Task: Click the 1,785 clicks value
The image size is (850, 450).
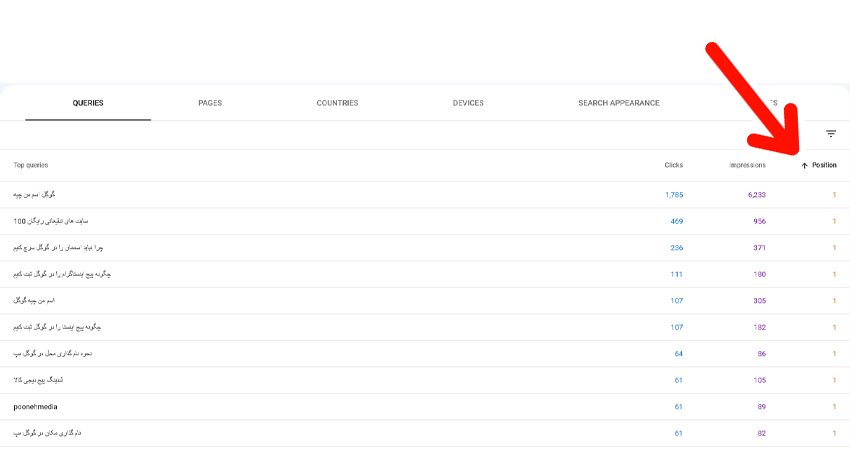Action: [674, 195]
